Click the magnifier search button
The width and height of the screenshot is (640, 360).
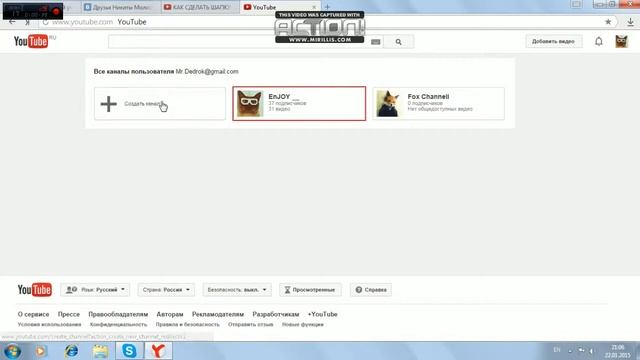pos(398,42)
